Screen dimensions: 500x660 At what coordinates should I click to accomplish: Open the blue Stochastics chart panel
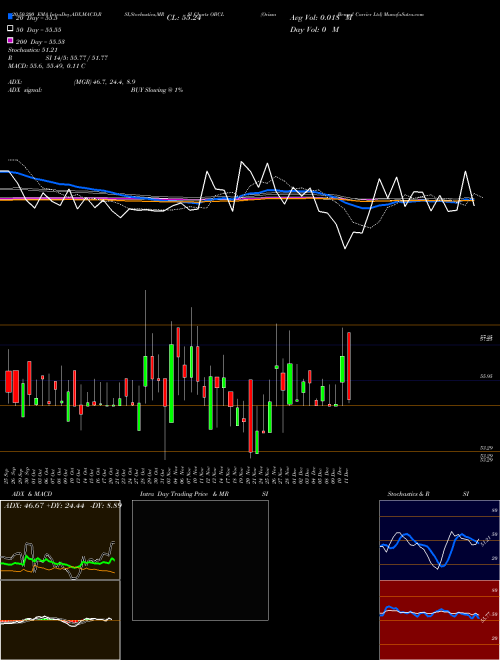click(x=439, y=540)
